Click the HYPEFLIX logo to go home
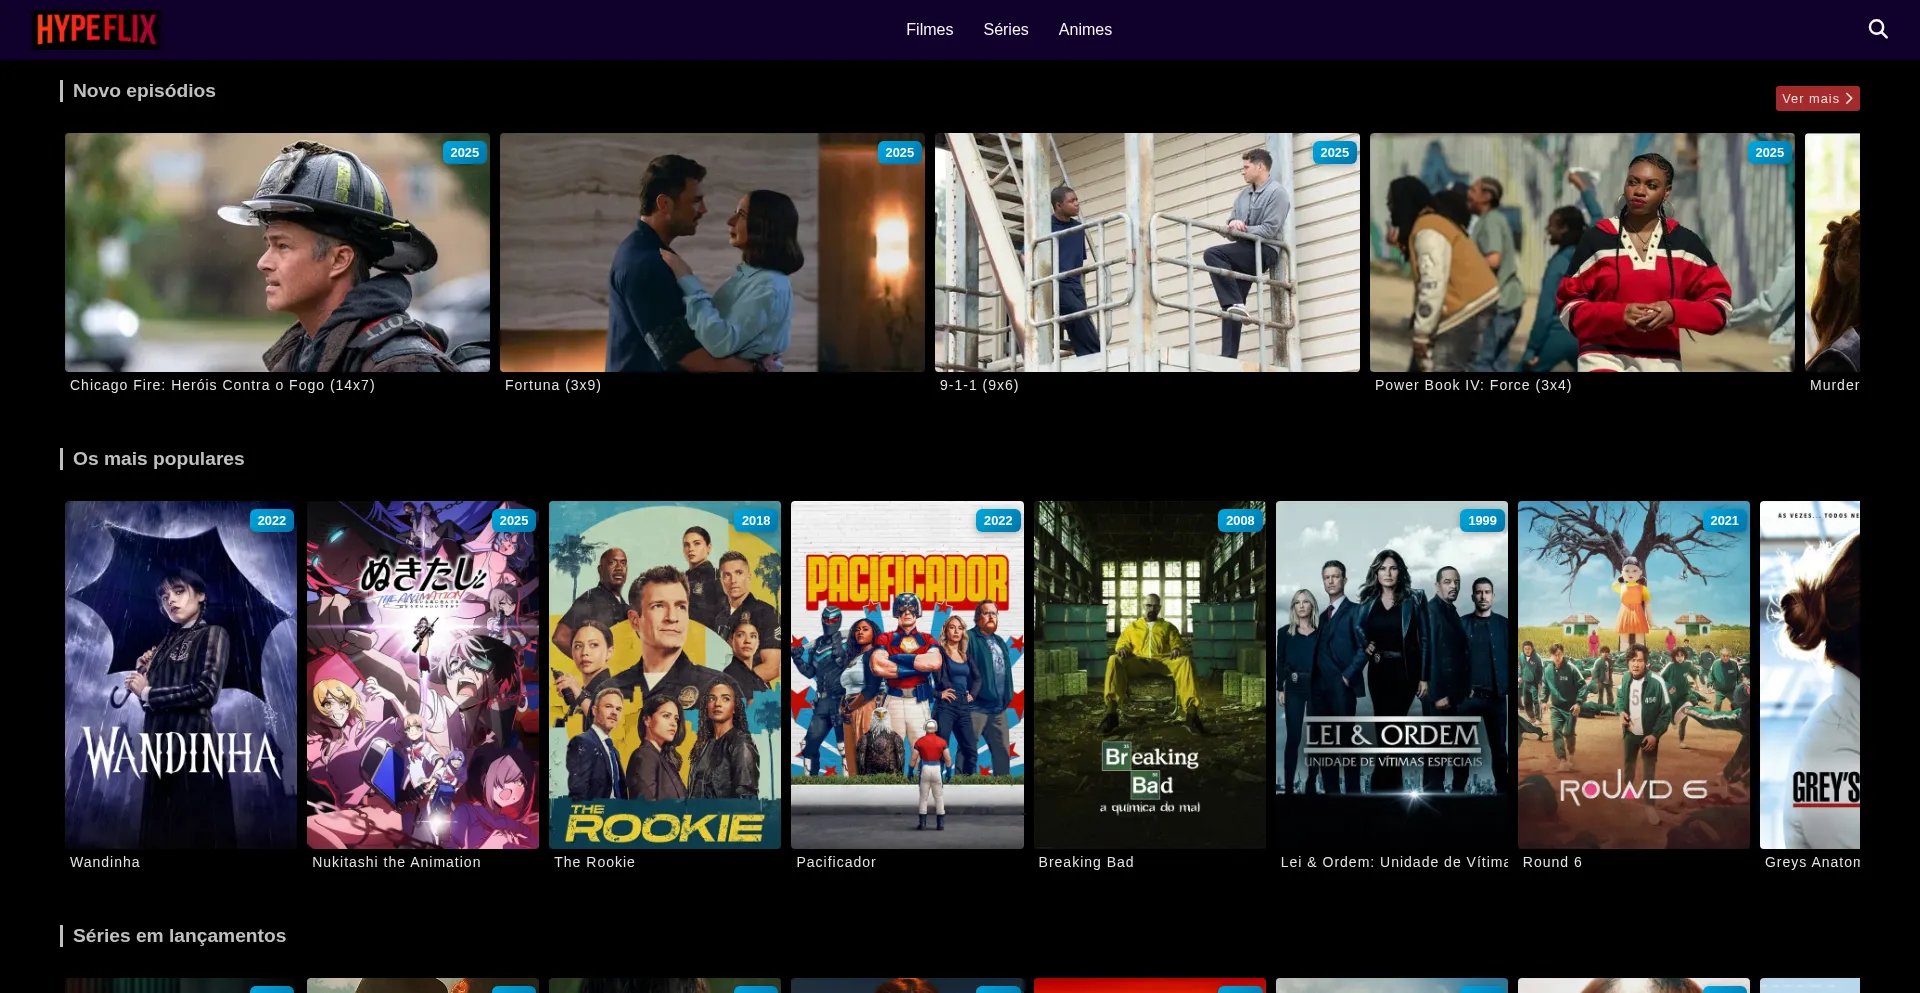 point(95,29)
